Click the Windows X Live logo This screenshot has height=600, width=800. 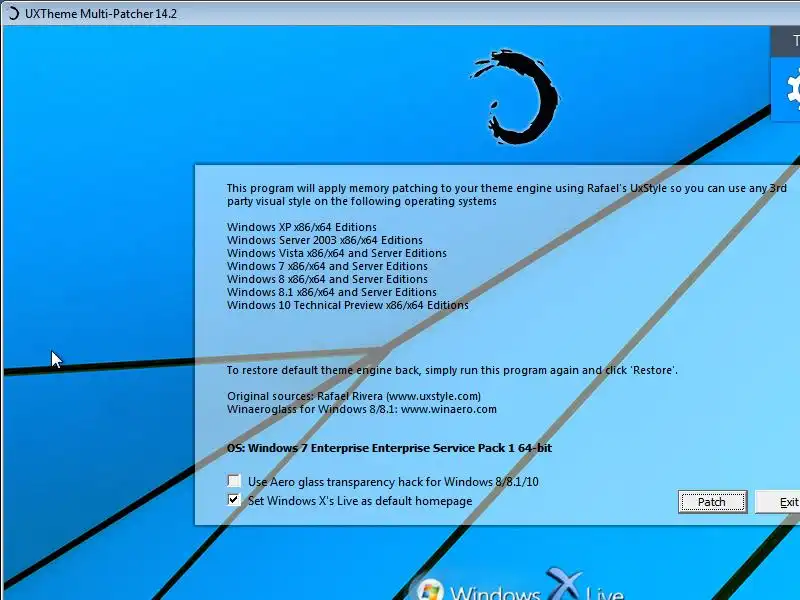point(520,585)
